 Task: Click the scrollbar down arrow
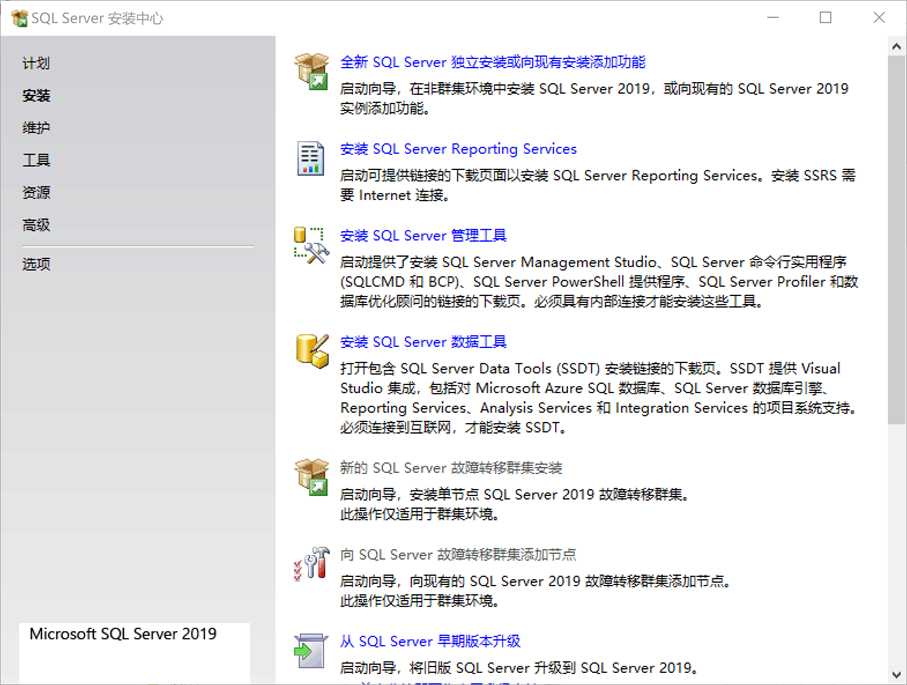[897, 675]
